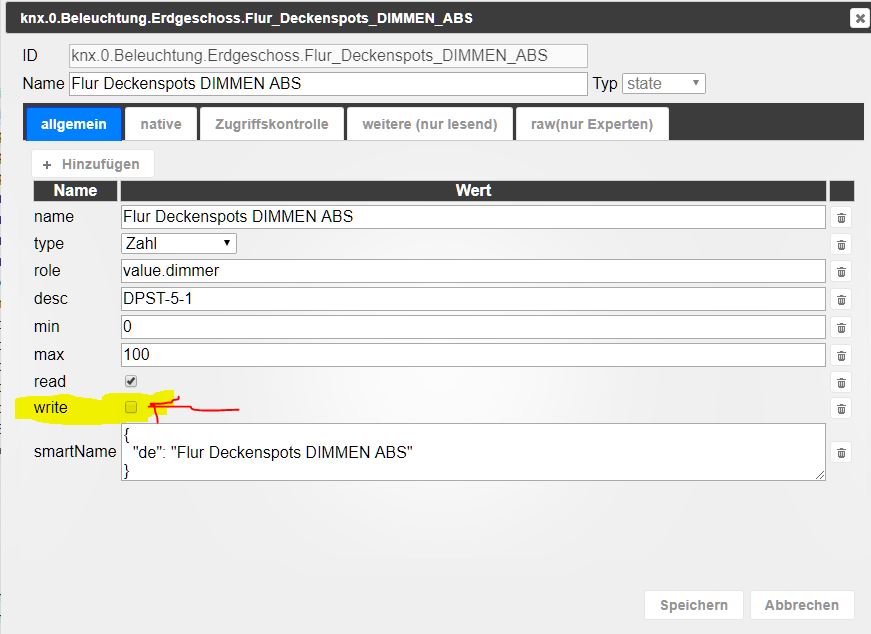Screen dimensions: 871x634
Task: Delete the read row with trash icon
Action: coord(842,383)
